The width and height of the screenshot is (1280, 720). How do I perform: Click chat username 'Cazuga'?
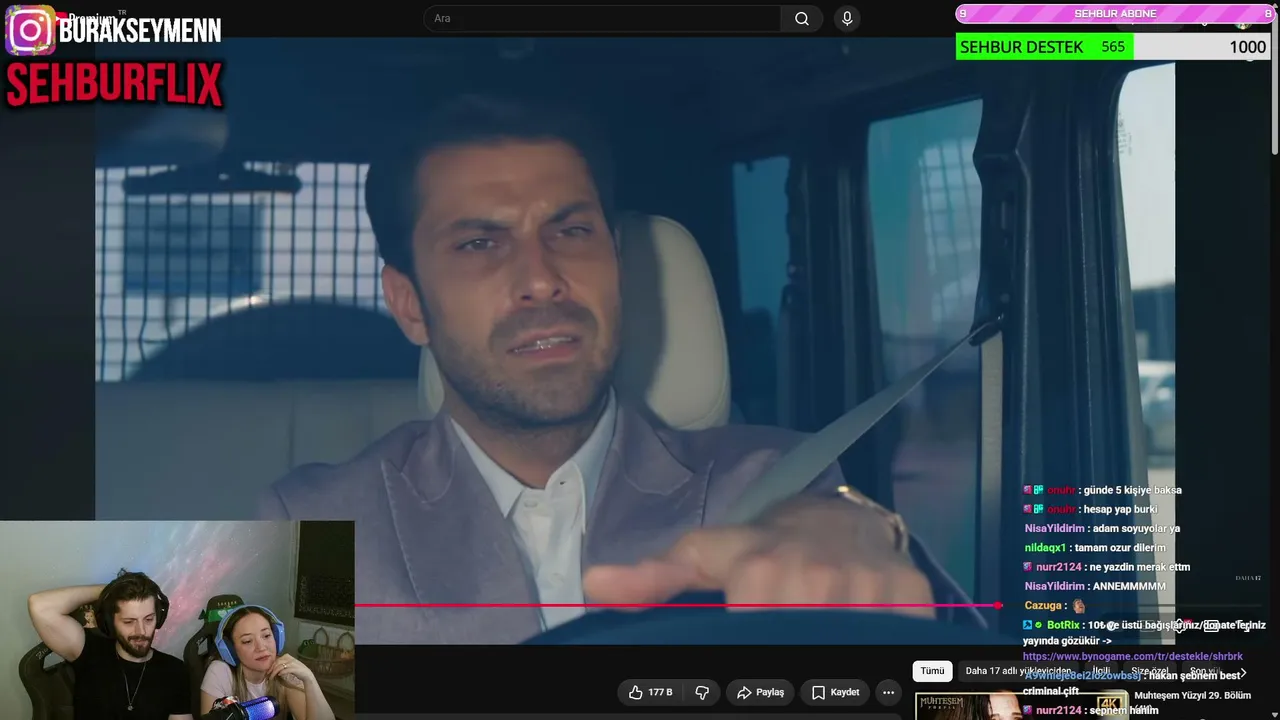click(1042, 606)
